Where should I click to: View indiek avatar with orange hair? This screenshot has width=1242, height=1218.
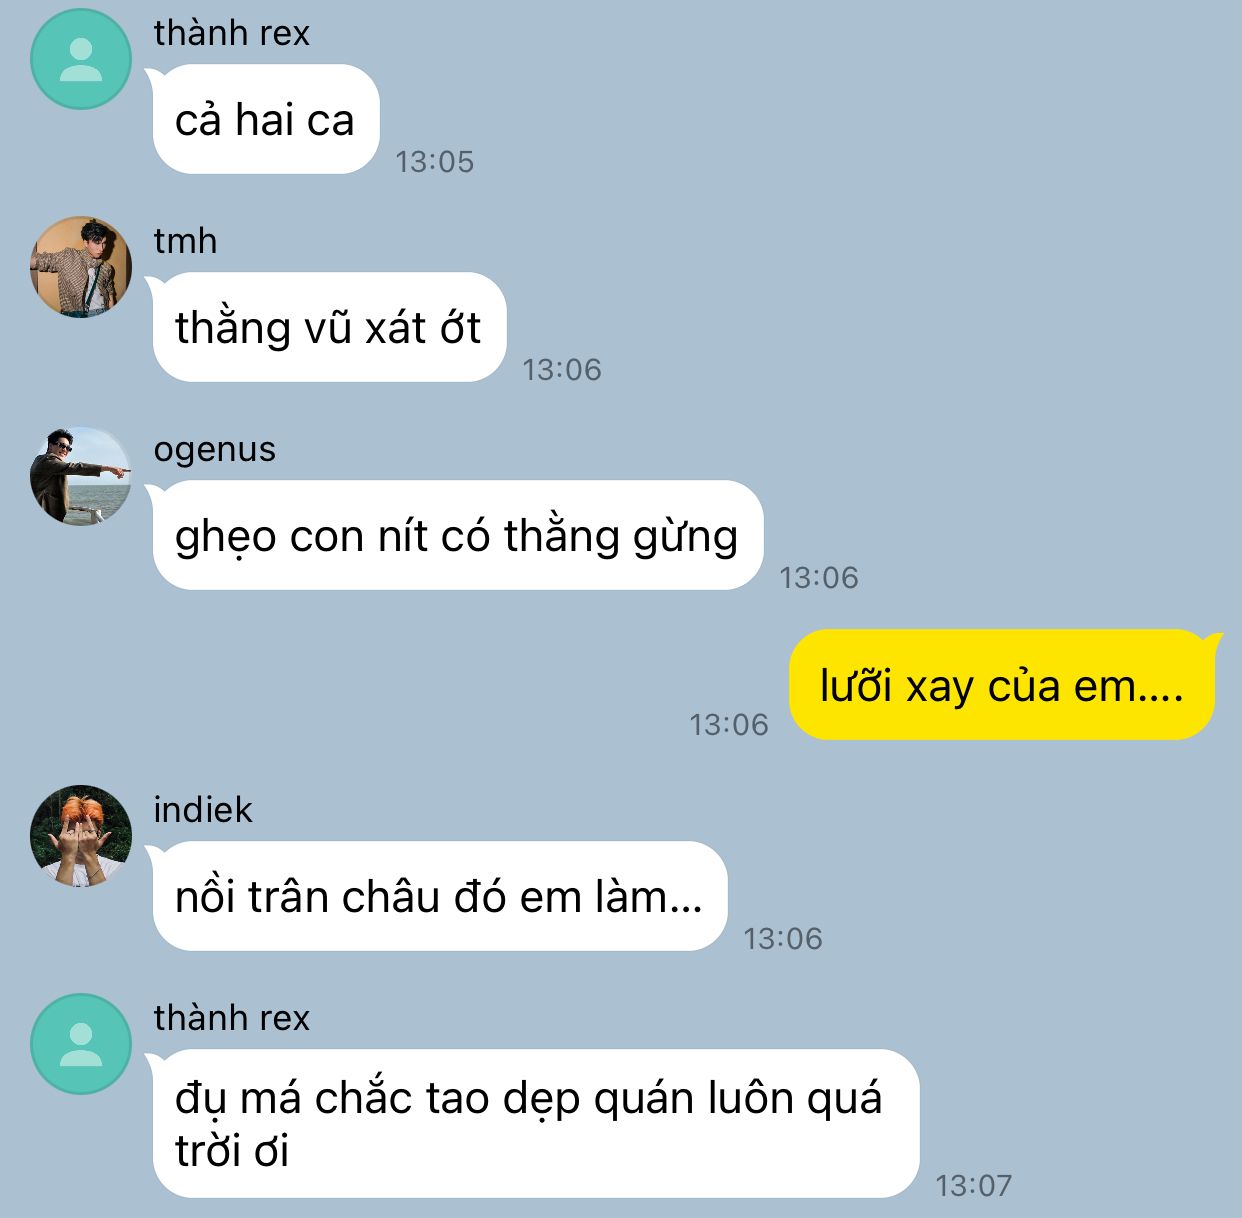[x=81, y=836]
